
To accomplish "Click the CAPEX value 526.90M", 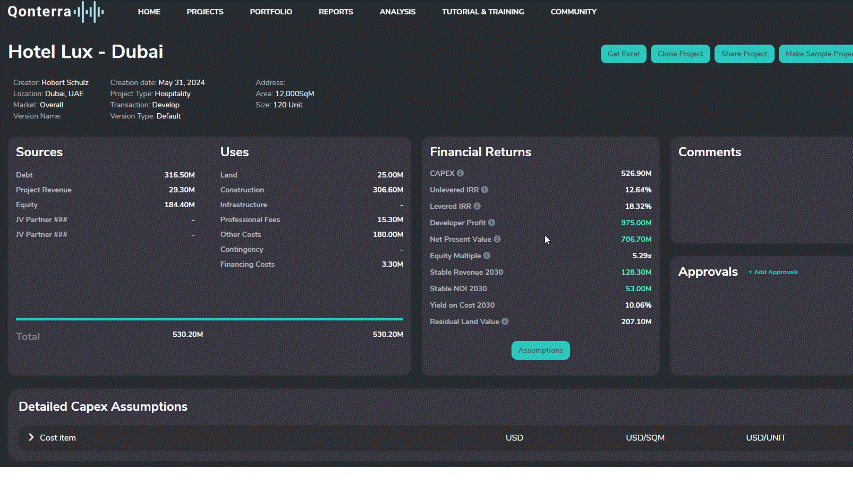I will click(636, 173).
